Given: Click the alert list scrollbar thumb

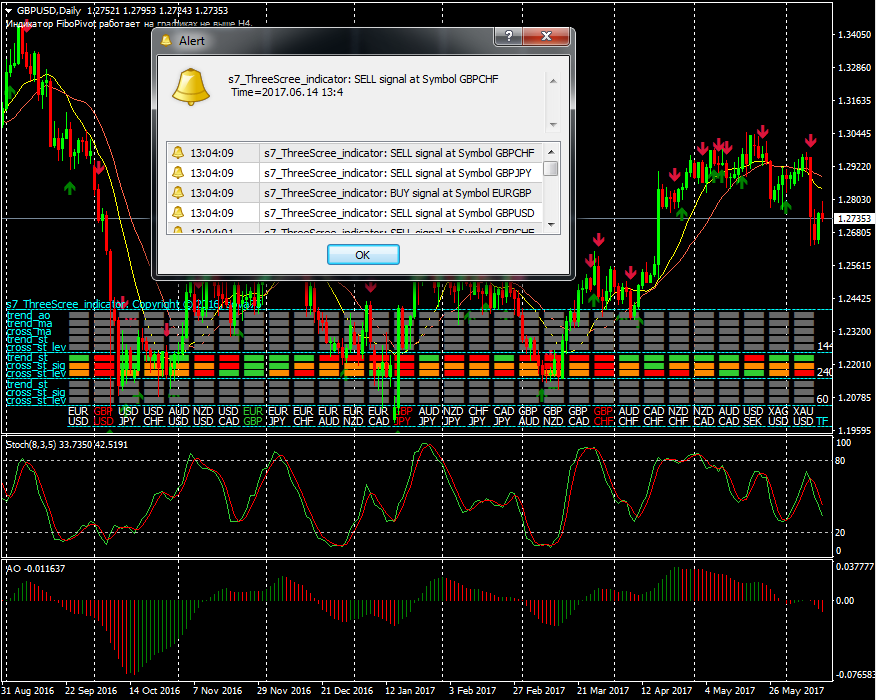Looking at the screenshot, I should tap(551, 168).
